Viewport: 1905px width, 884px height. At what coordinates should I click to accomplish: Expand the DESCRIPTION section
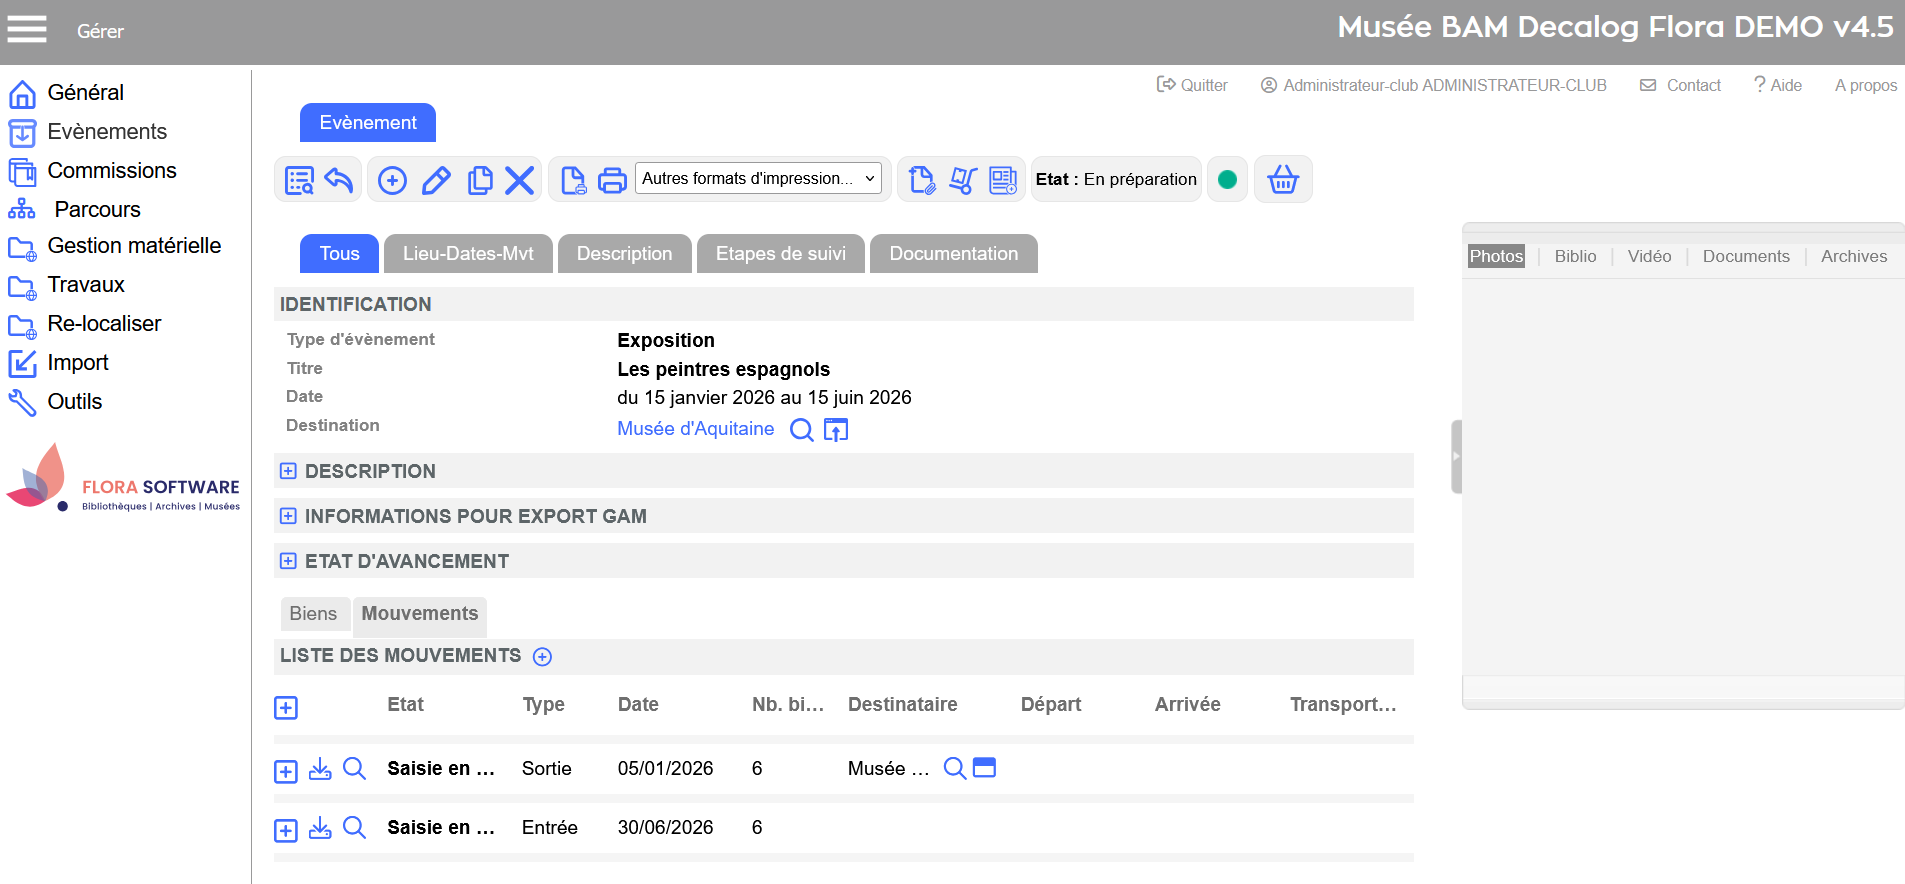pyautogui.click(x=288, y=471)
